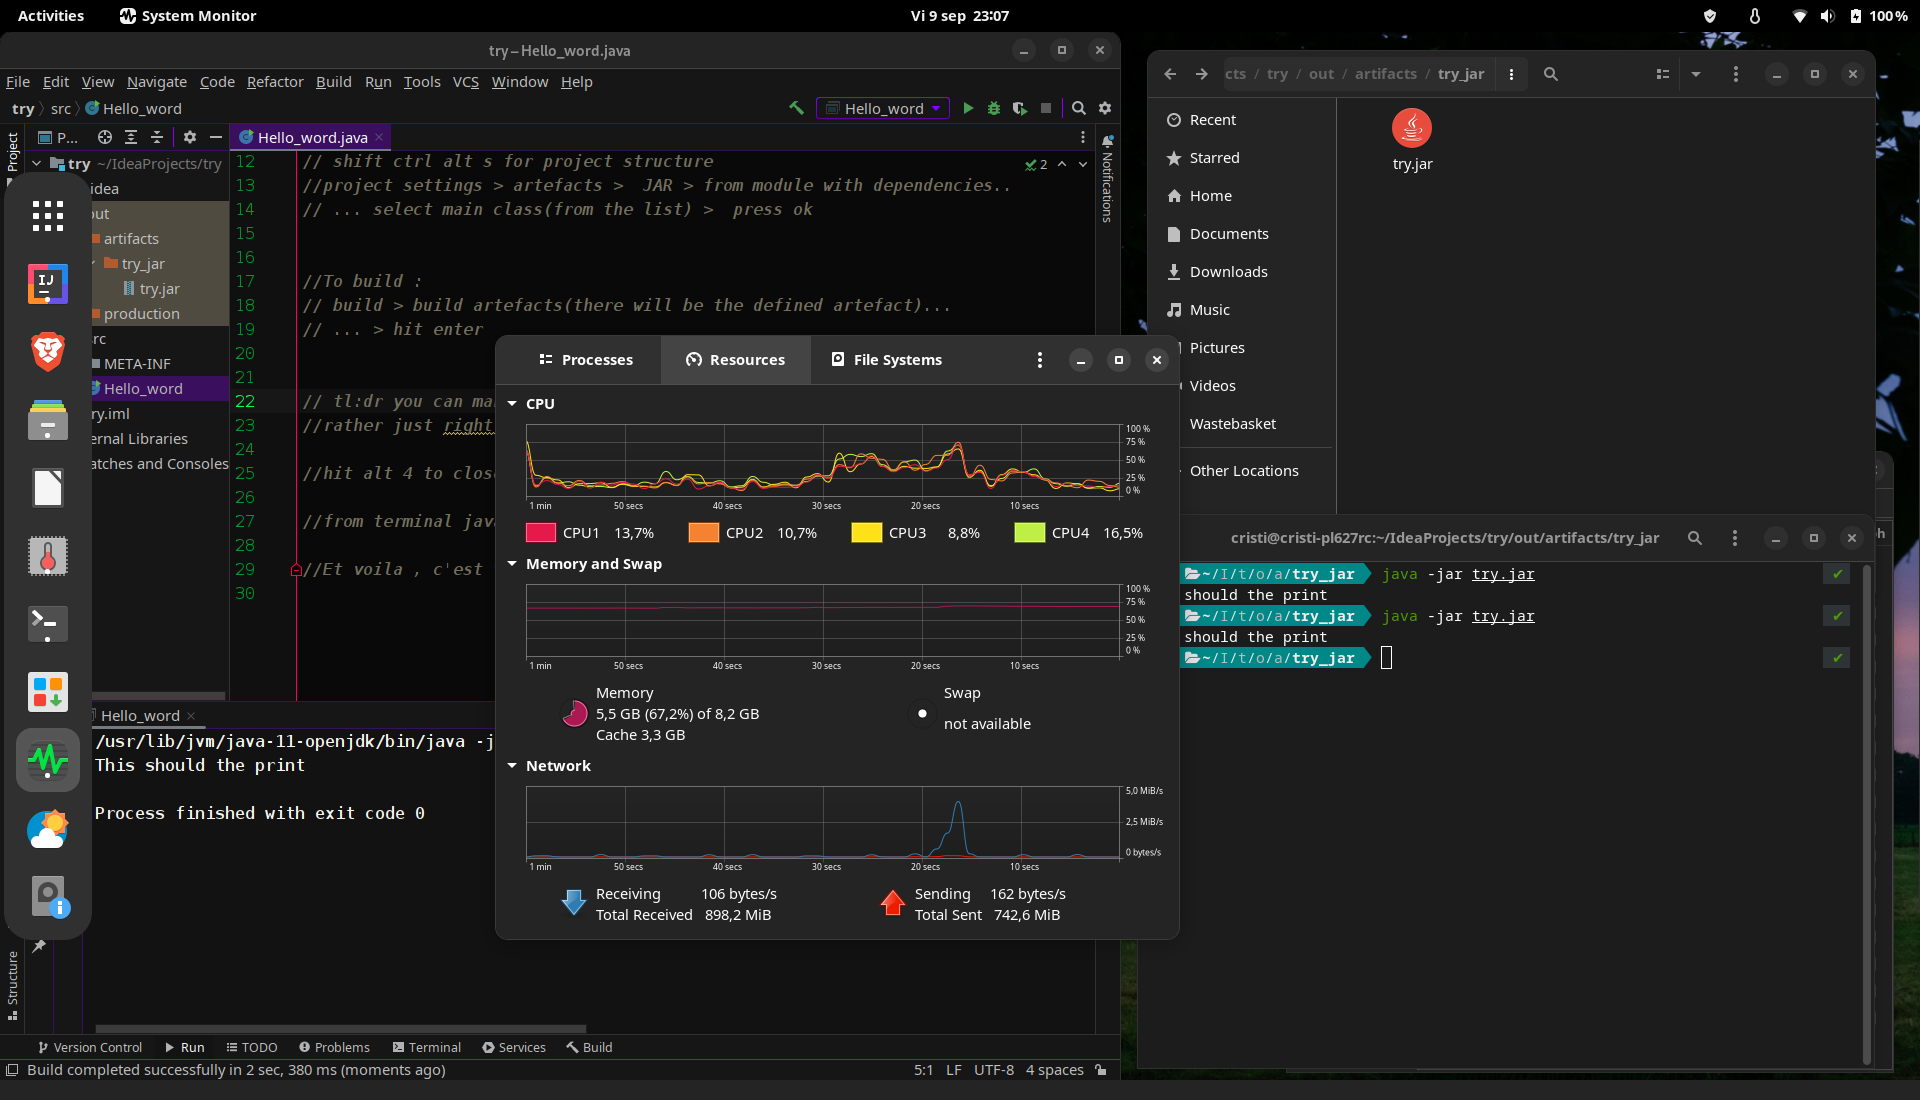Collapse the try project root node
This screenshot has height=1100, width=1920.
[x=37, y=164]
